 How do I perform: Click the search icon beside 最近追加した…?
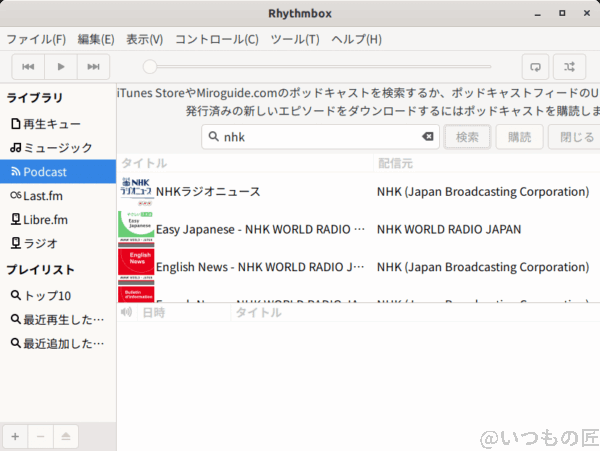coord(16,343)
